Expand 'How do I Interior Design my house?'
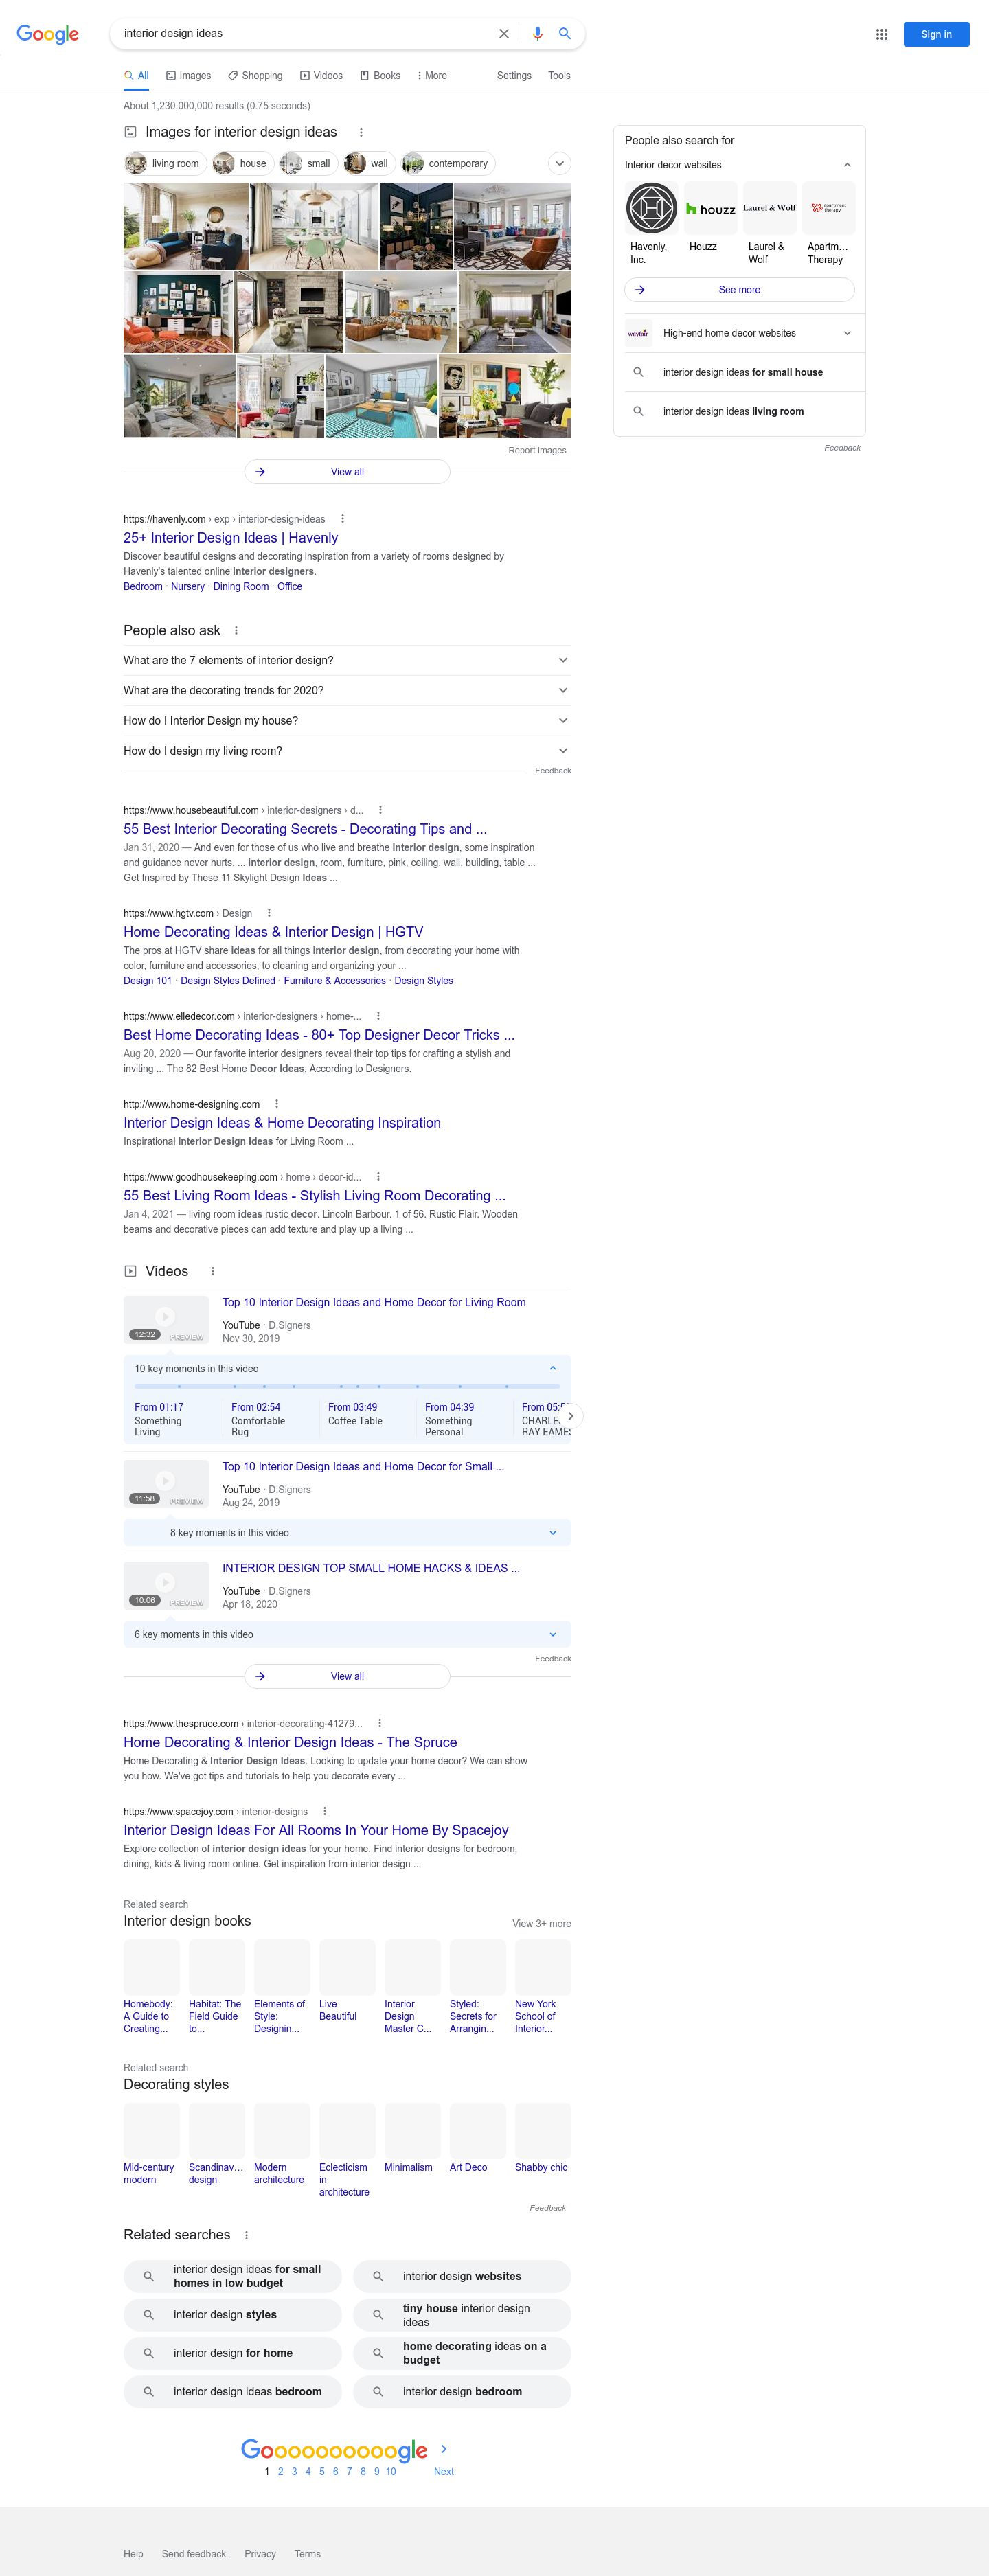Viewport: 989px width, 2576px height. (x=347, y=720)
